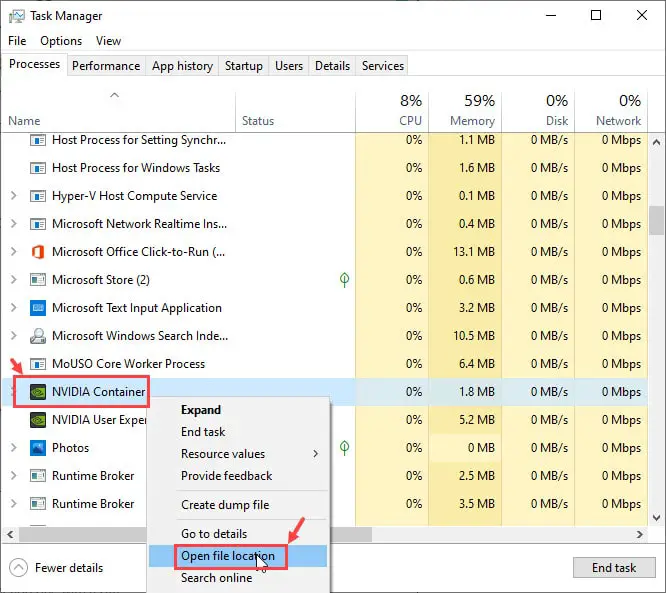Sort by the Memory column header

tap(465, 110)
